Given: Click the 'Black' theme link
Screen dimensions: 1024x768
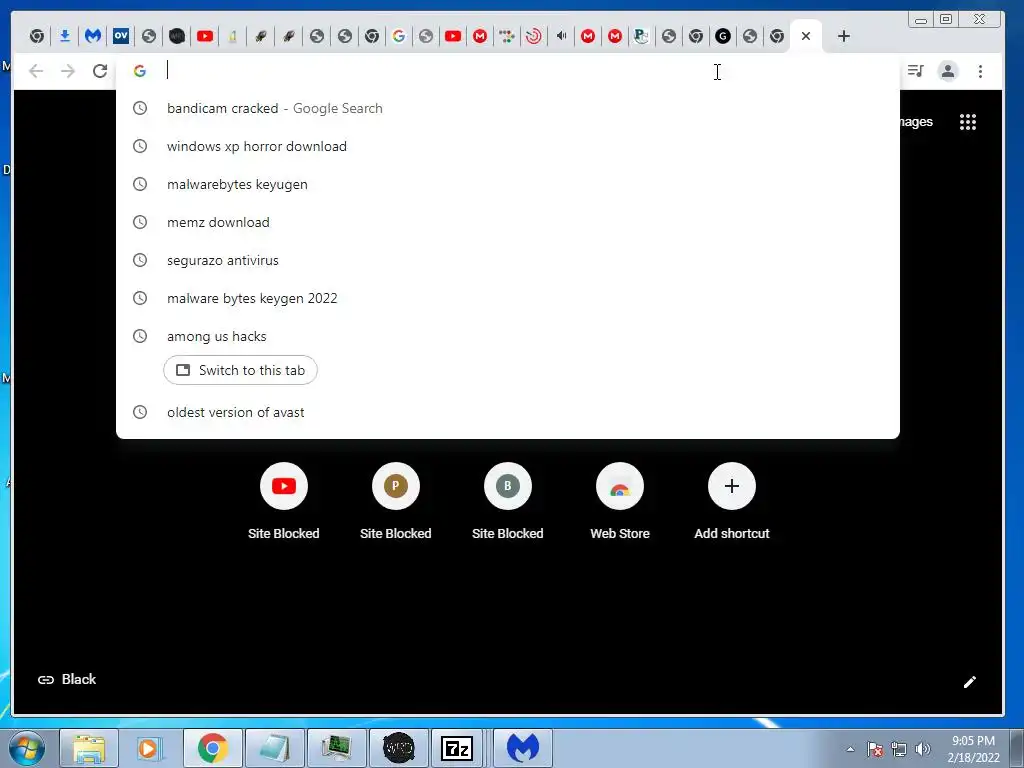Looking at the screenshot, I should point(67,679).
